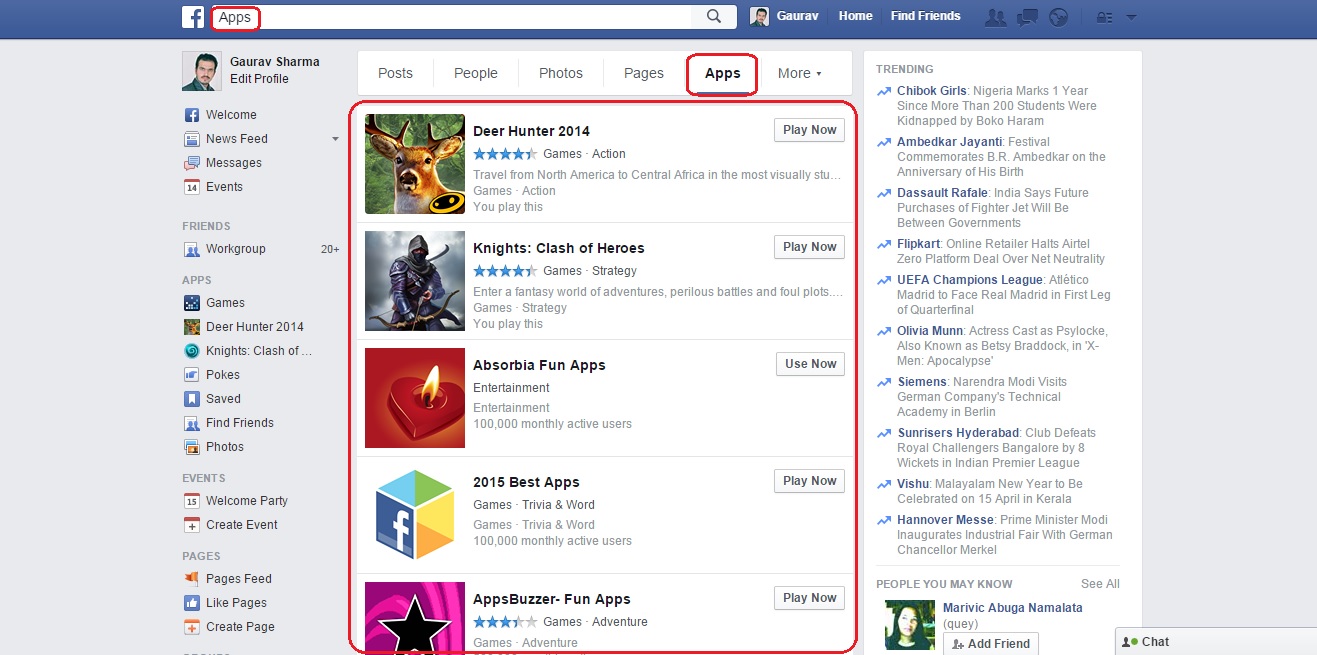Expand the More dropdown tab
This screenshot has width=1317, height=655.
799,73
